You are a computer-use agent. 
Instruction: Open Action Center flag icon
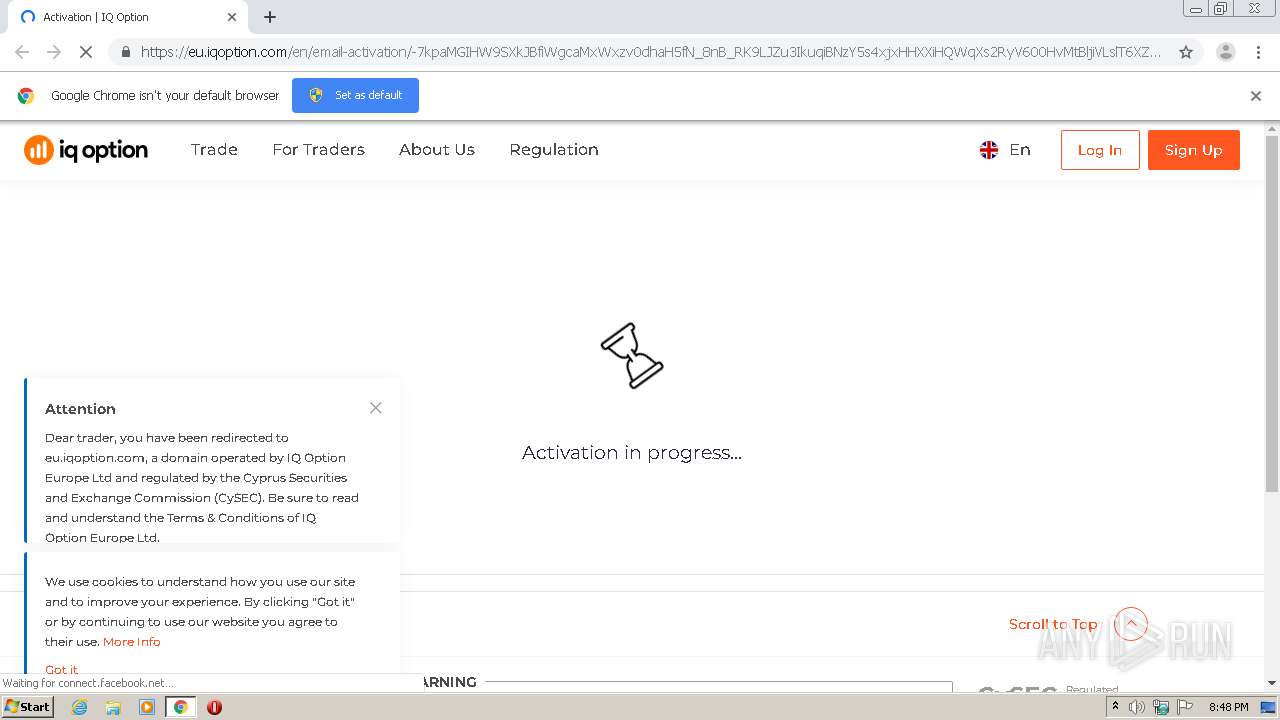pyautogui.click(x=1184, y=707)
